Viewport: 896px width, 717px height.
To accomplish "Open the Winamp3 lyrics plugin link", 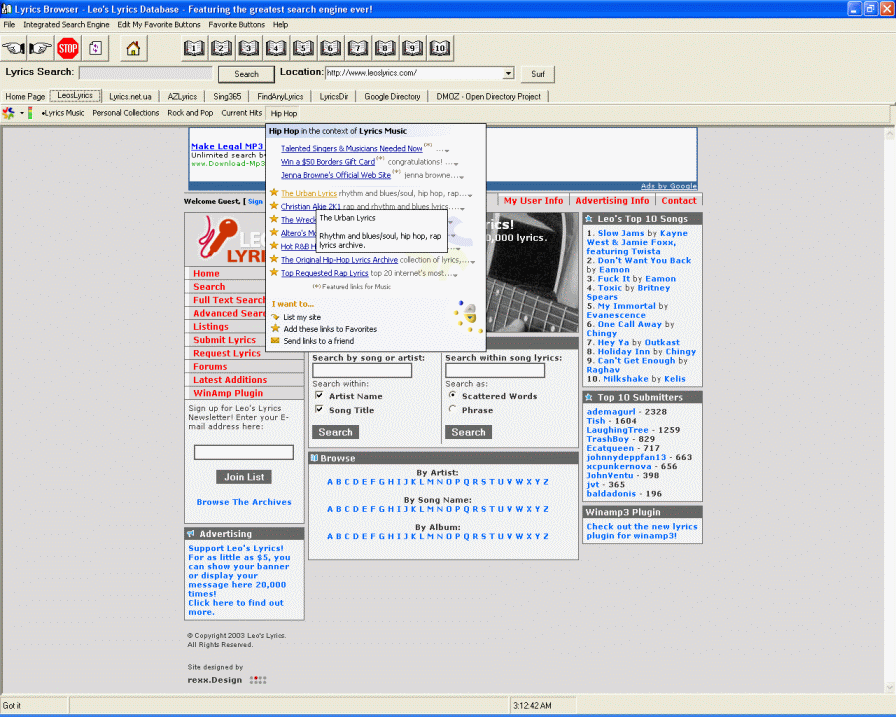I will (x=642, y=531).
